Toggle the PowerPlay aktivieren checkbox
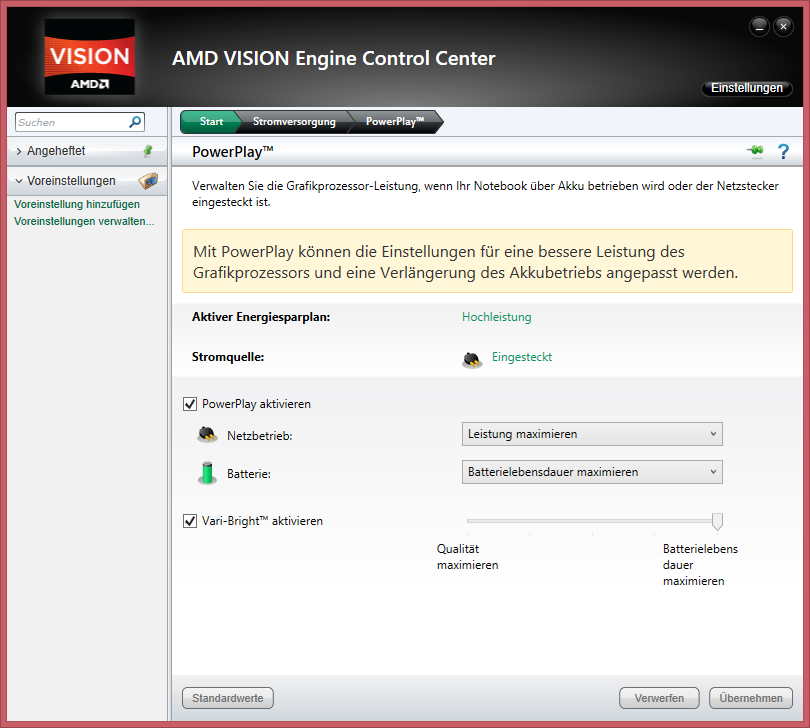The image size is (810, 728). point(190,404)
